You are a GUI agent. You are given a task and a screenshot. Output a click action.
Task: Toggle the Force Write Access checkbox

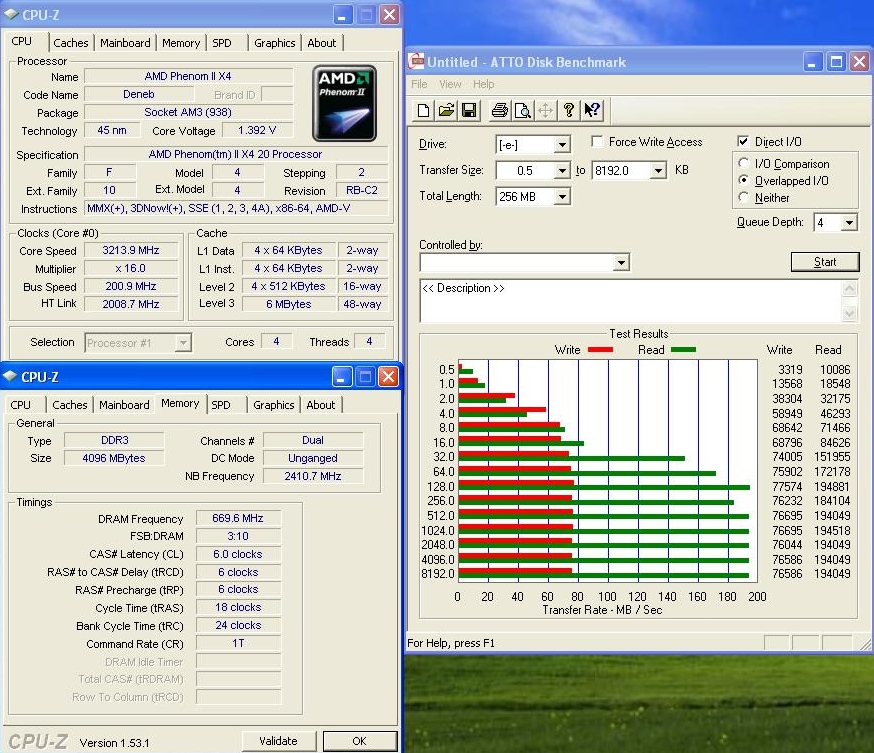click(596, 142)
